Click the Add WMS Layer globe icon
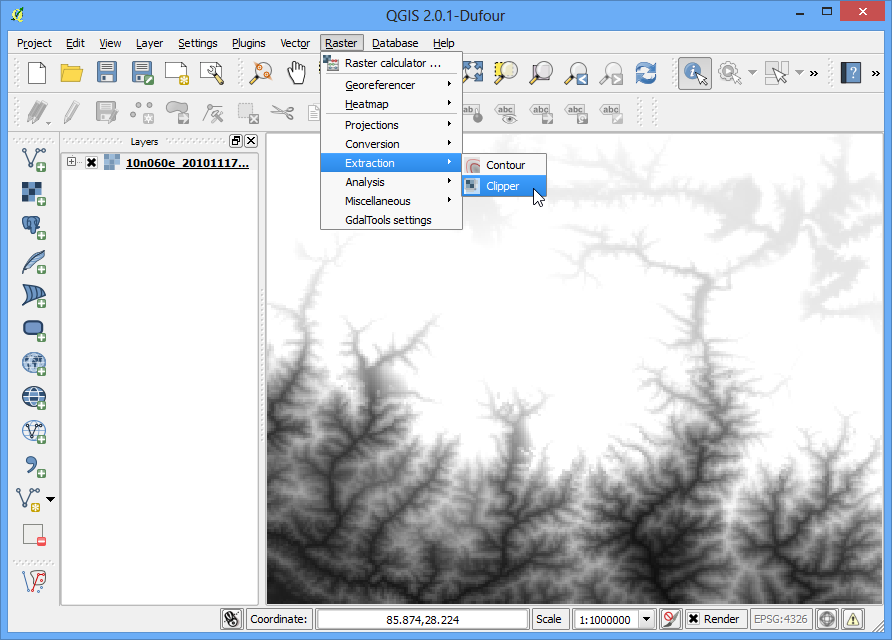 click(34, 363)
